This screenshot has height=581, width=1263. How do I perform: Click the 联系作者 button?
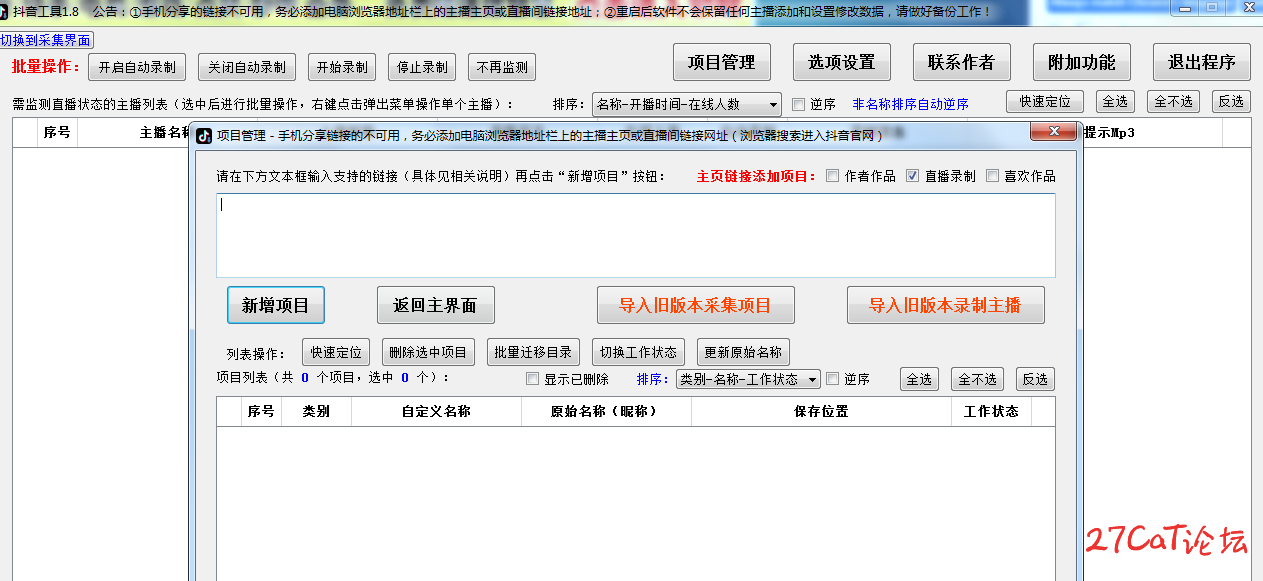pos(962,62)
